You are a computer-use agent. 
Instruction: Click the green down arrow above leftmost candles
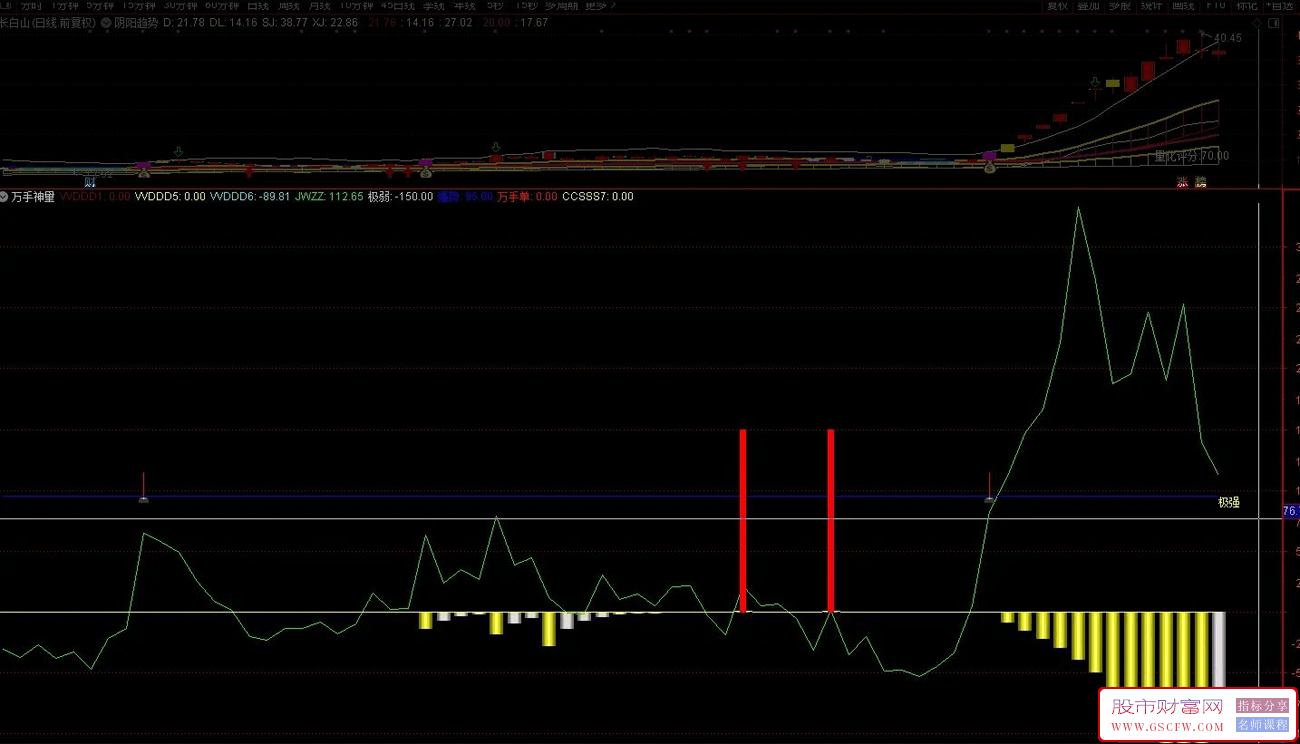(x=178, y=152)
